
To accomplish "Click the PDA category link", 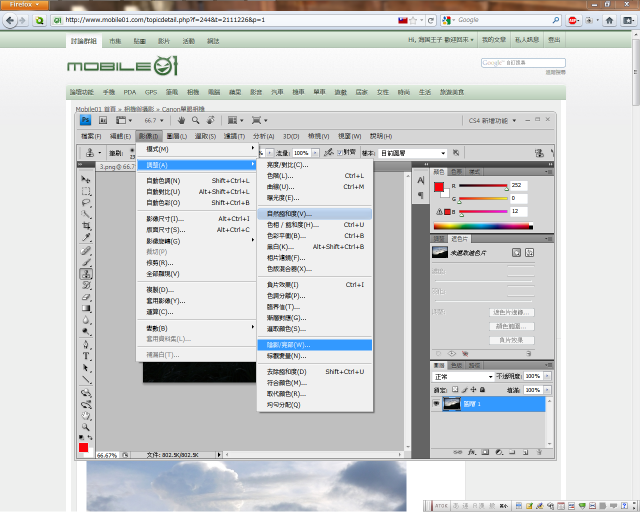I will (130, 92).
